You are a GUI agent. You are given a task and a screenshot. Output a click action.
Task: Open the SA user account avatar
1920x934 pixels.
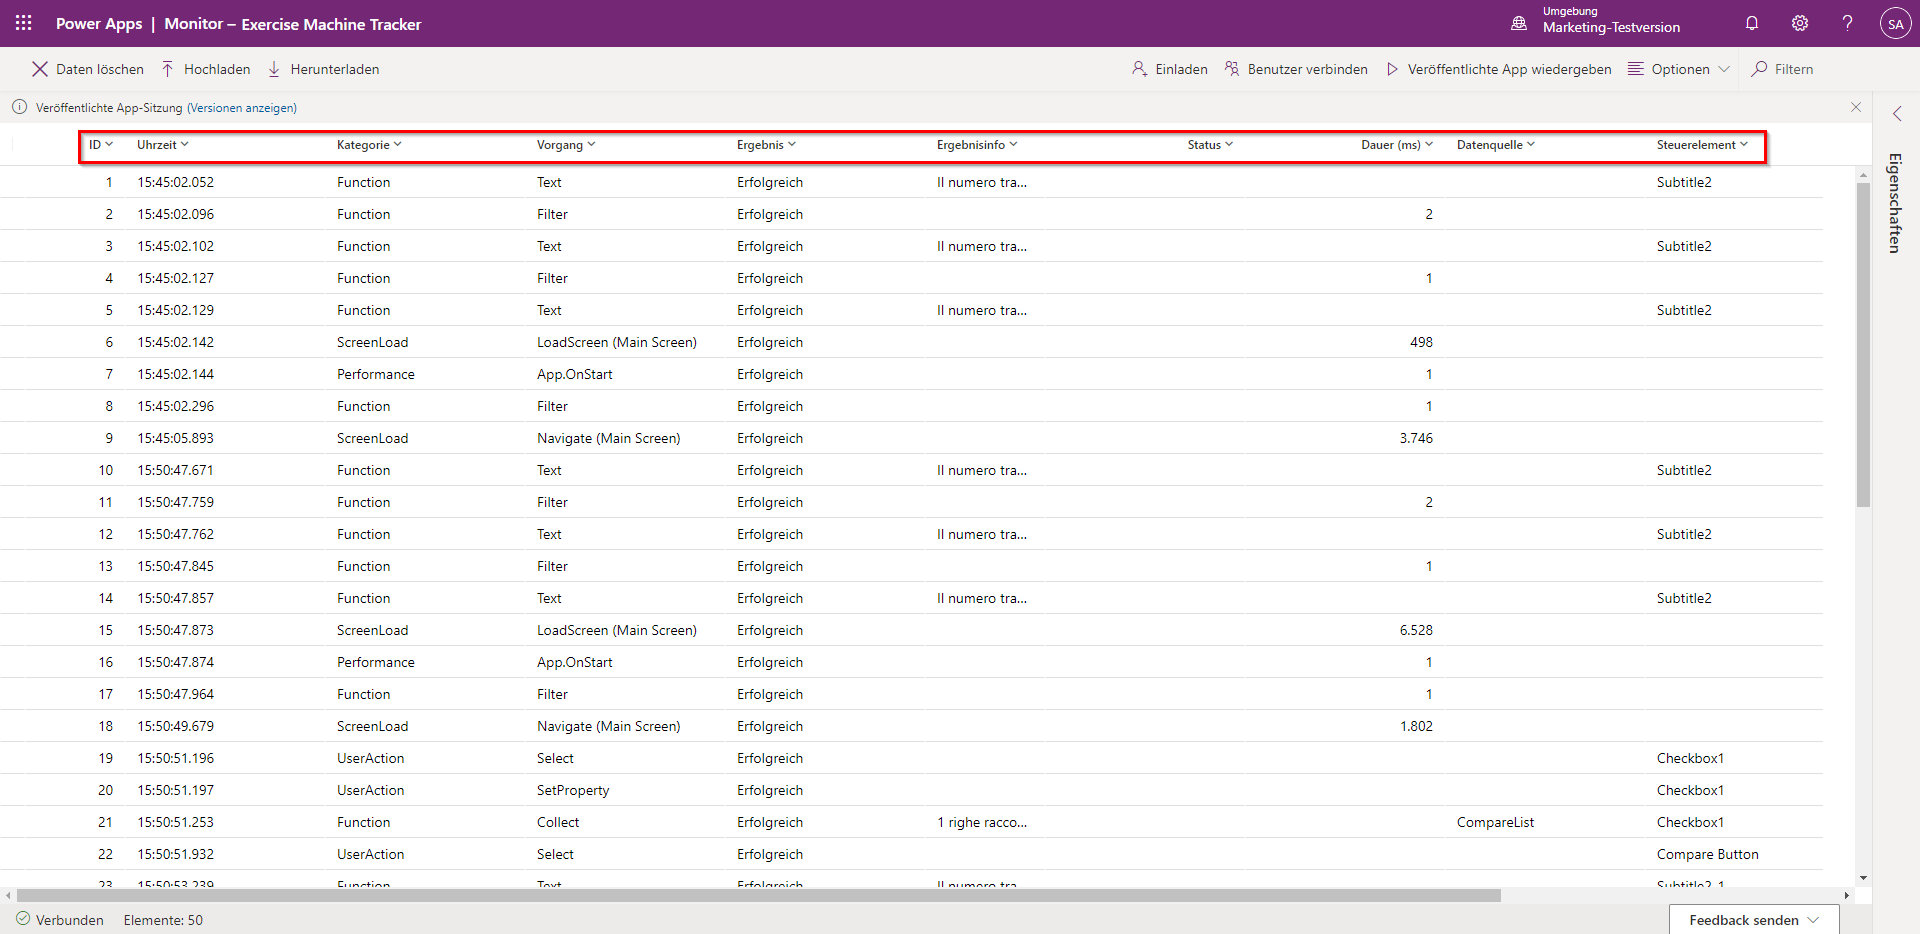tap(1895, 24)
